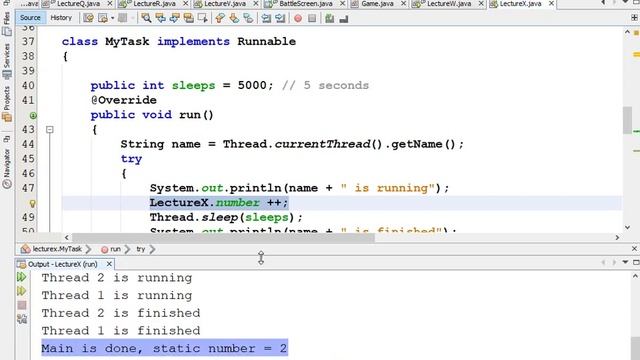Click the Output settings icon
Viewport: 640px width, 360px height.
(x=22, y=319)
